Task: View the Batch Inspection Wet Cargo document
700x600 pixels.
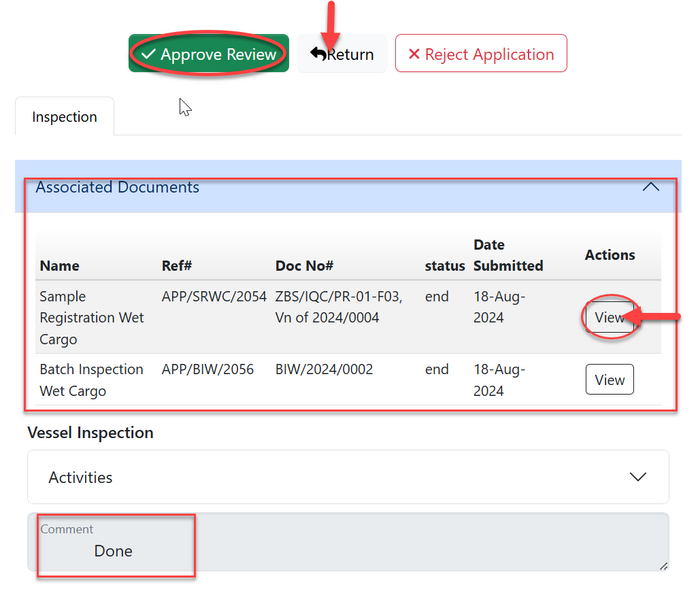Action: click(609, 380)
